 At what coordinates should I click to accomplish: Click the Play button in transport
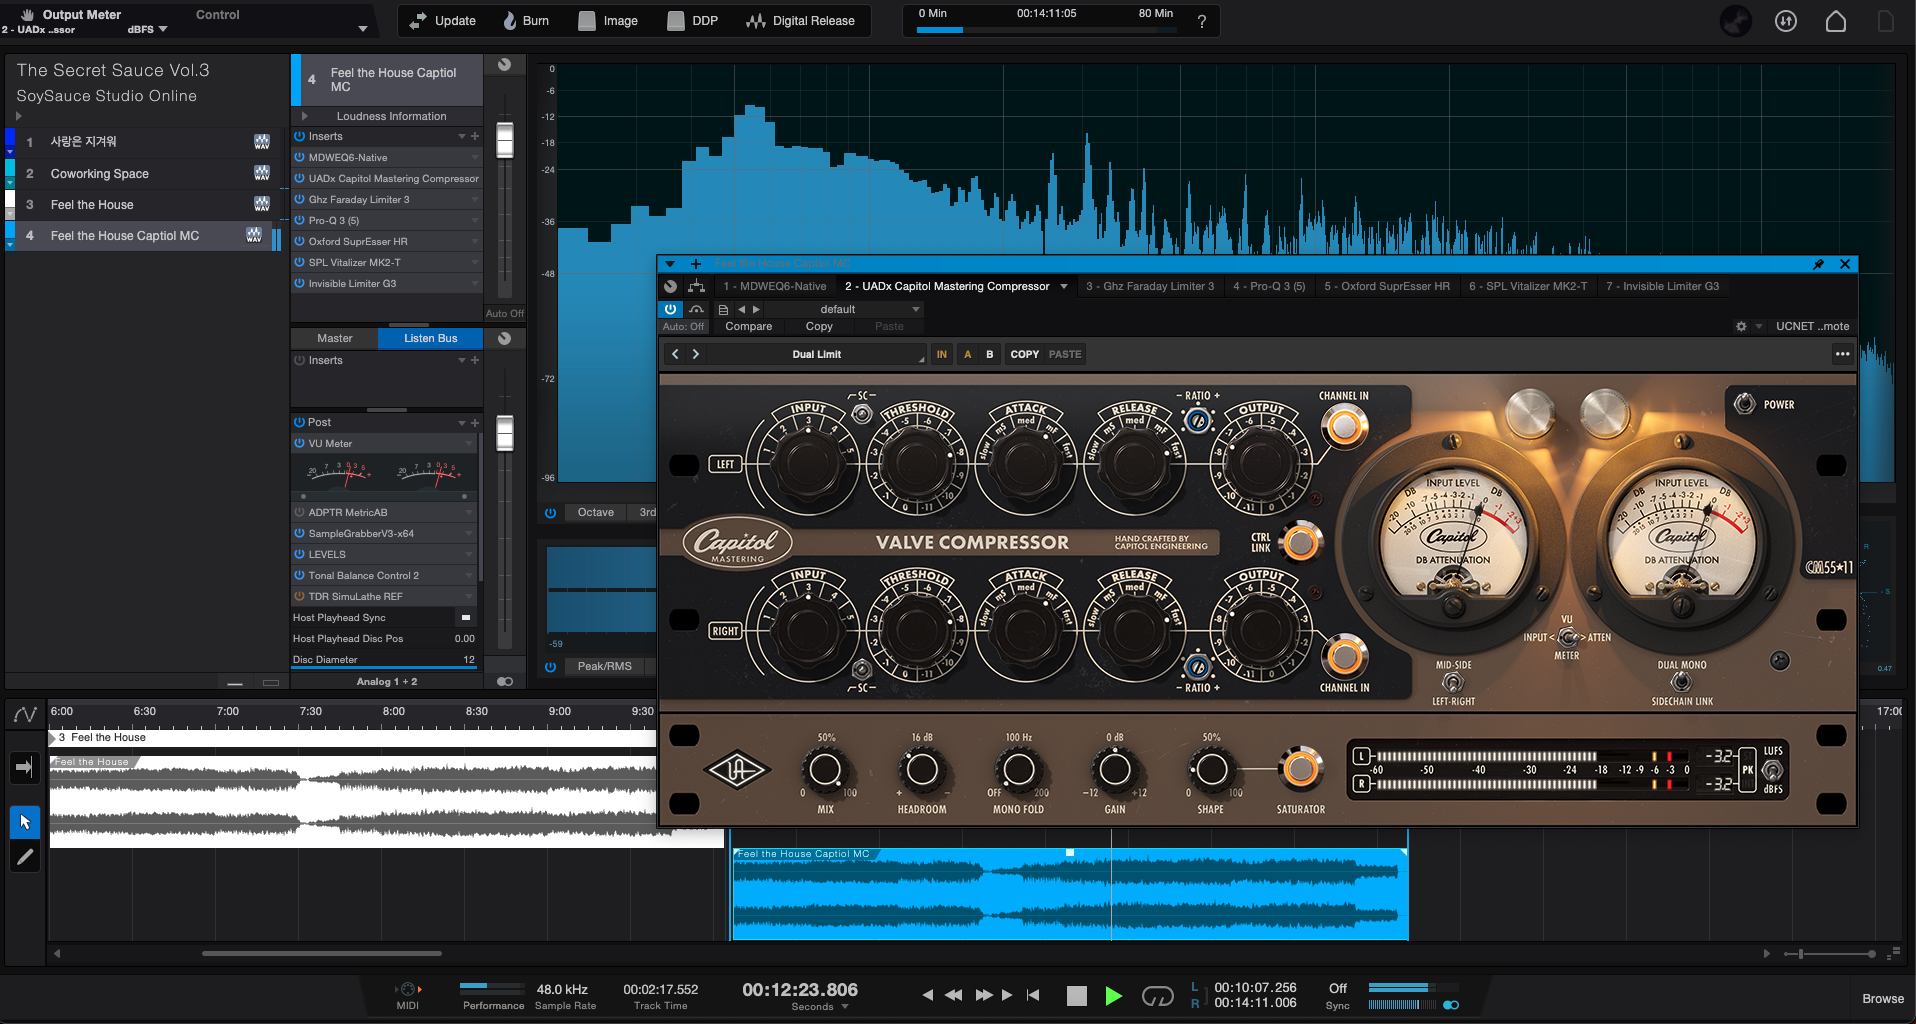1113,995
